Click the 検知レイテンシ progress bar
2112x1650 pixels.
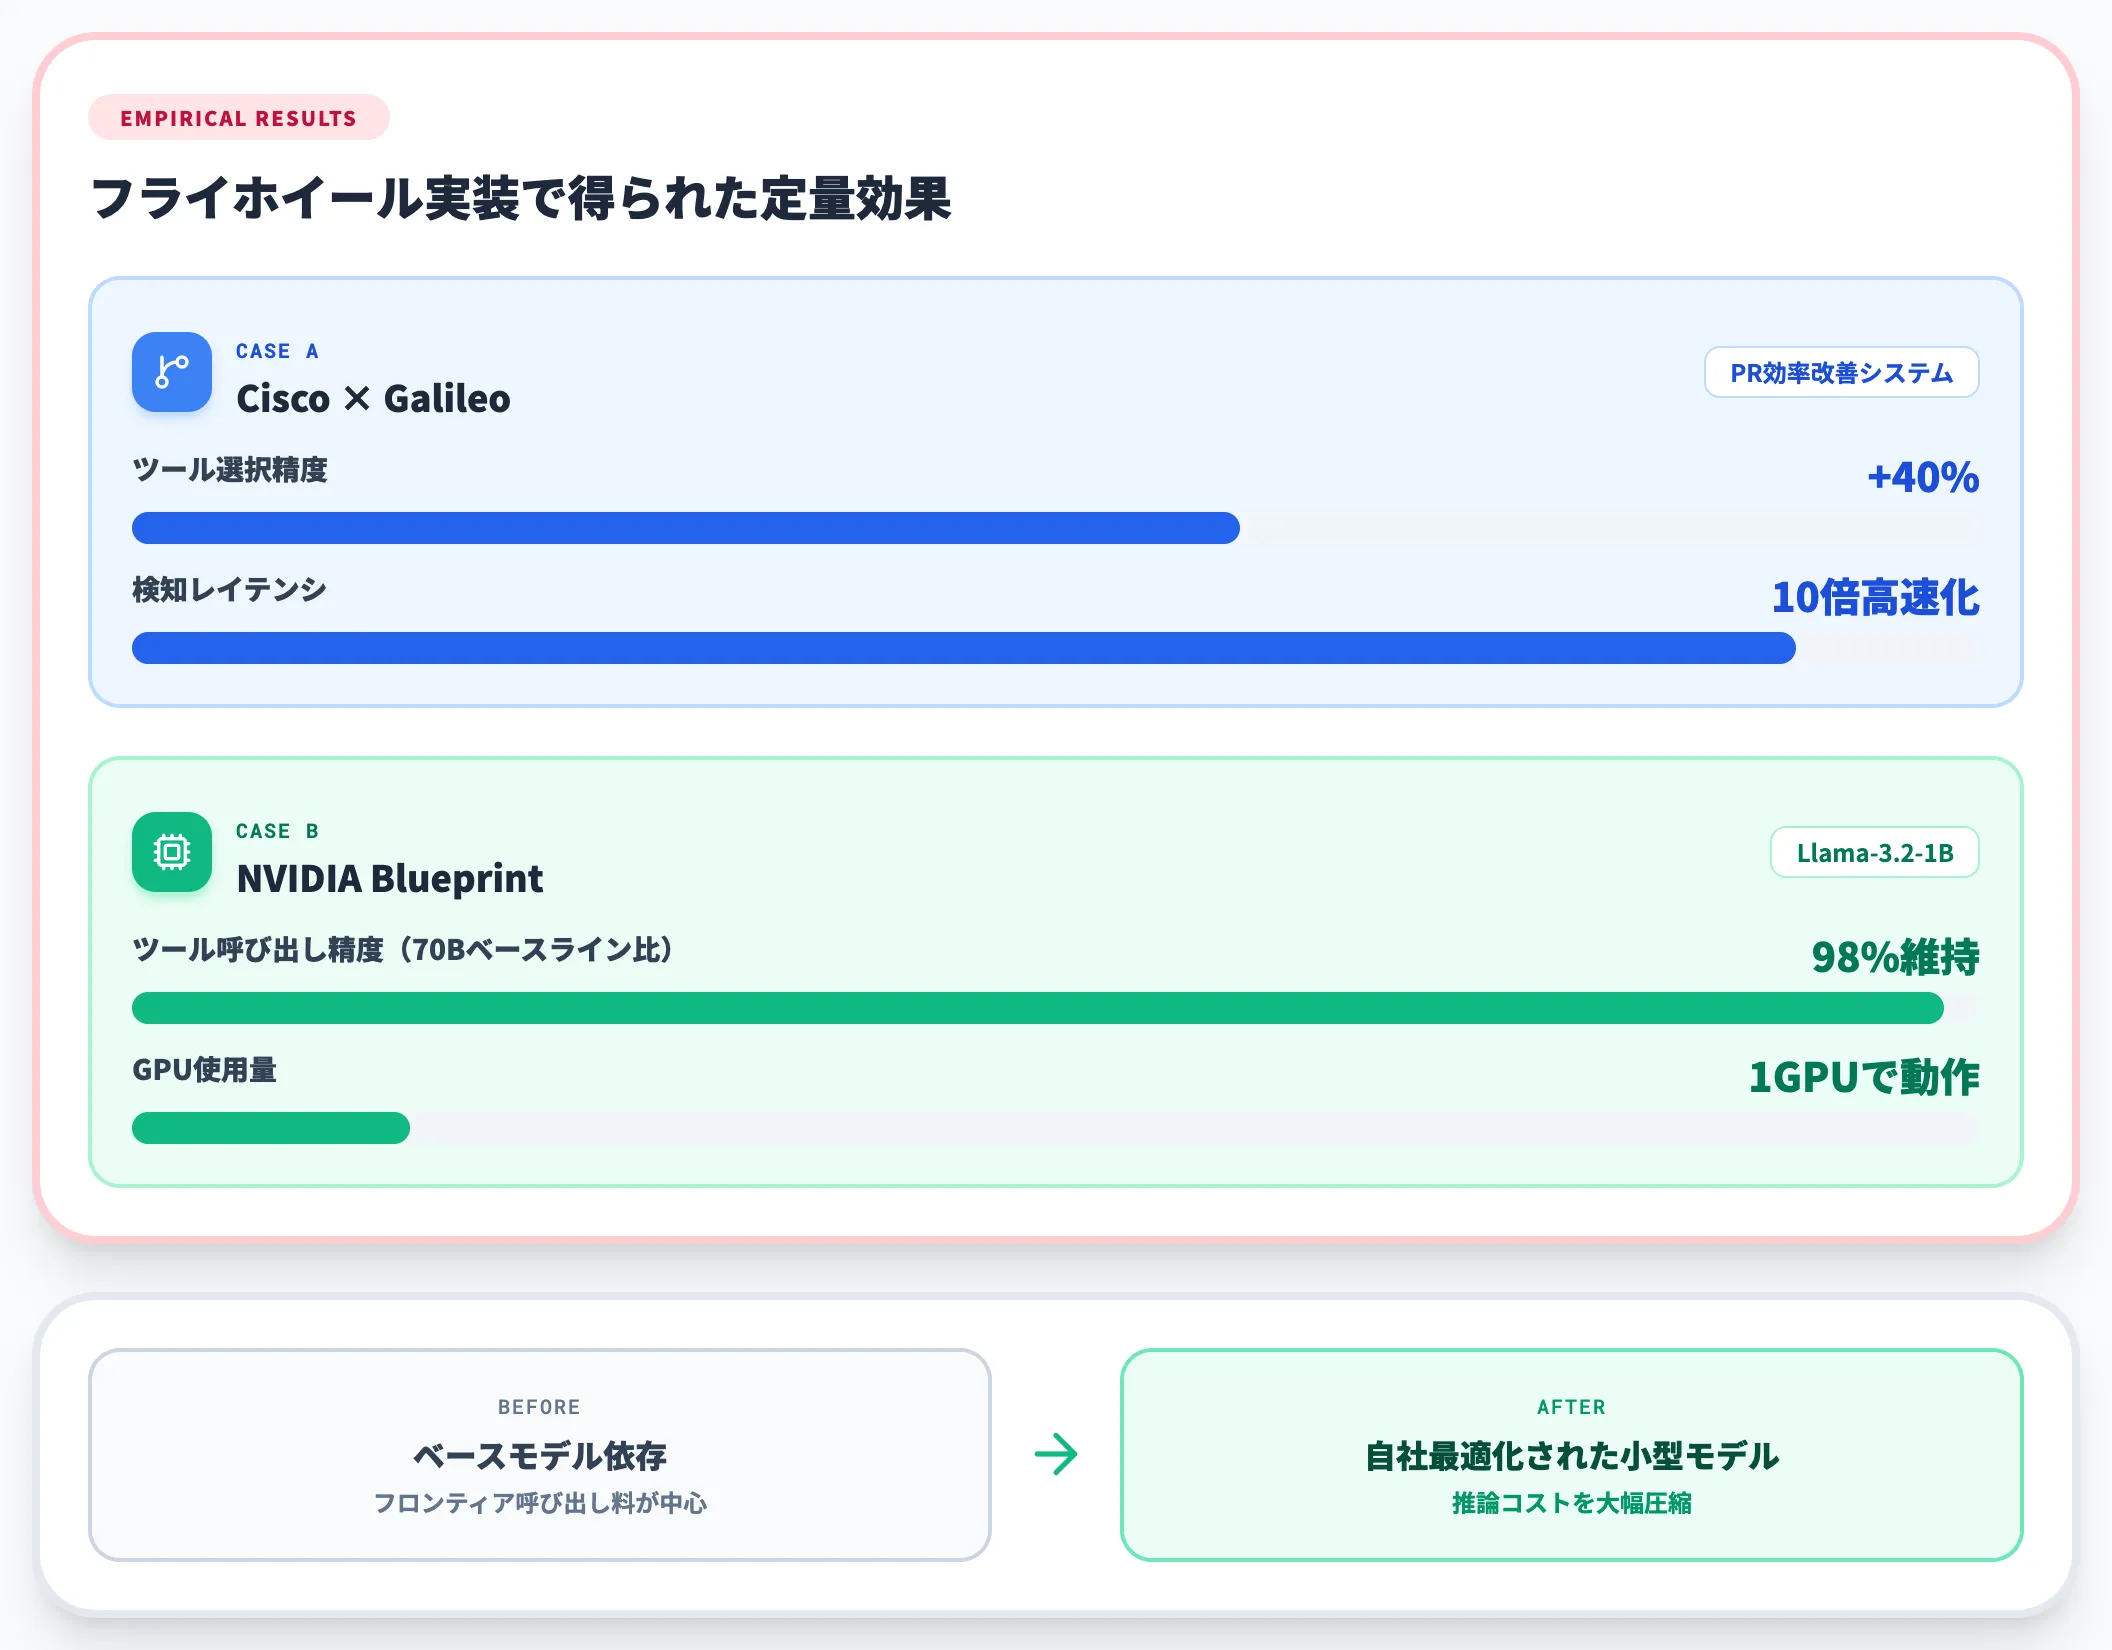1056,648
